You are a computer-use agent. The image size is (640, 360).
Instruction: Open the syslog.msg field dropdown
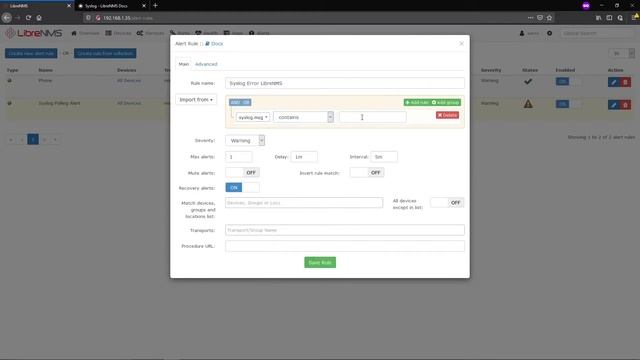253,117
